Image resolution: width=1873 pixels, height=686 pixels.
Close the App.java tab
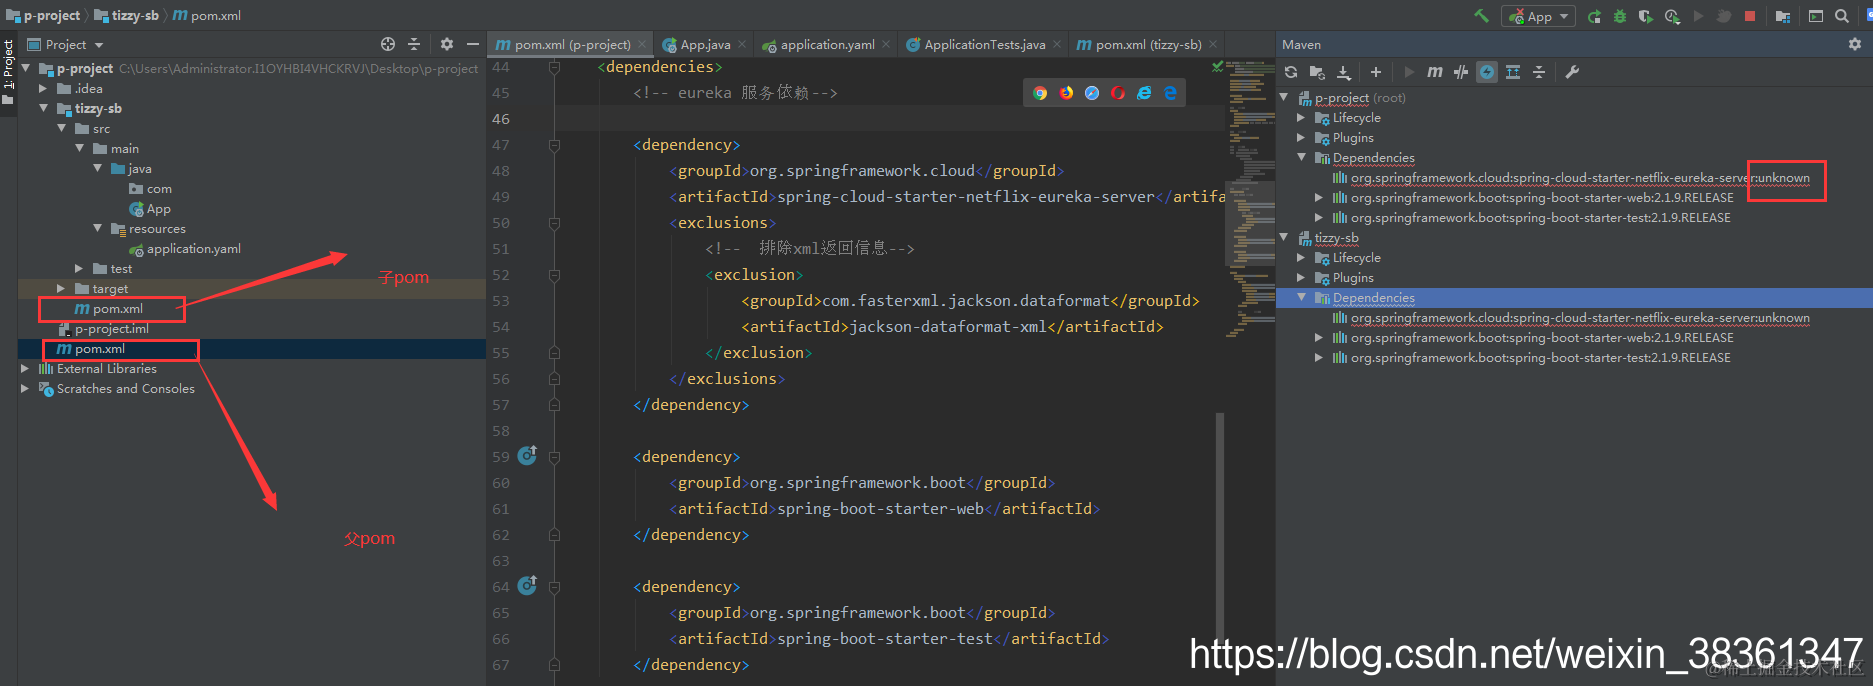(x=742, y=44)
